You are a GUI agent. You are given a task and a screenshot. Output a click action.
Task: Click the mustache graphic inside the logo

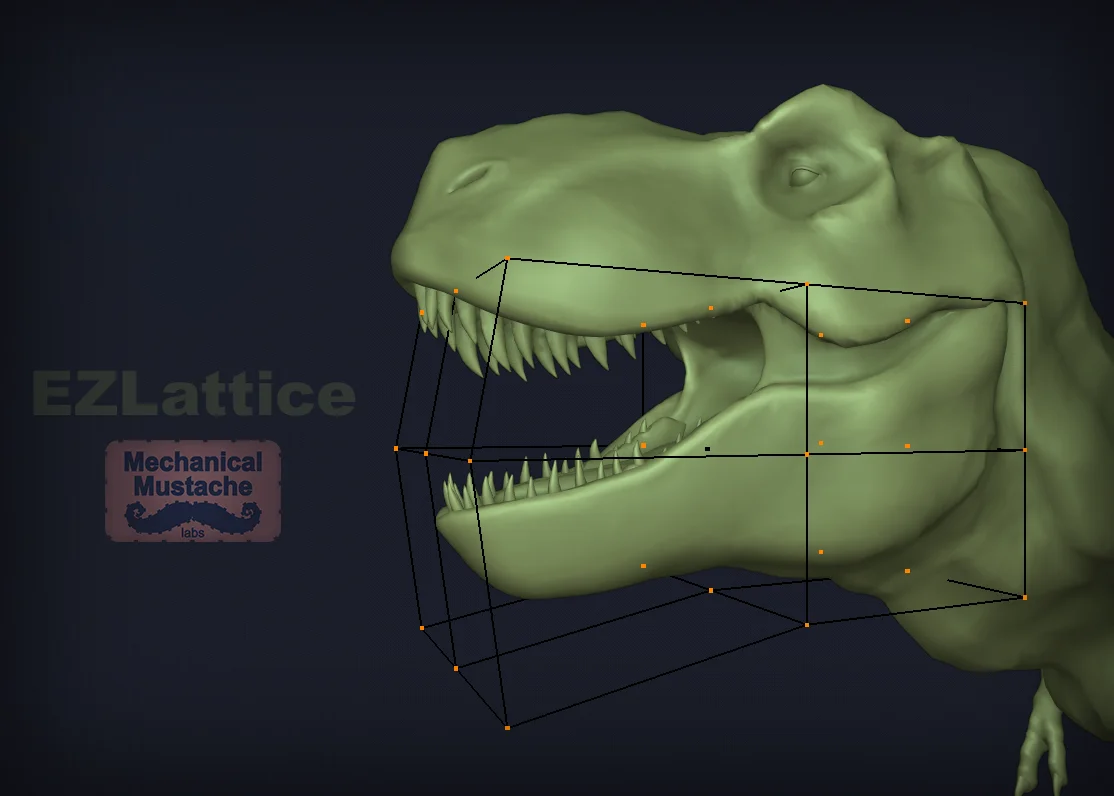(x=193, y=515)
